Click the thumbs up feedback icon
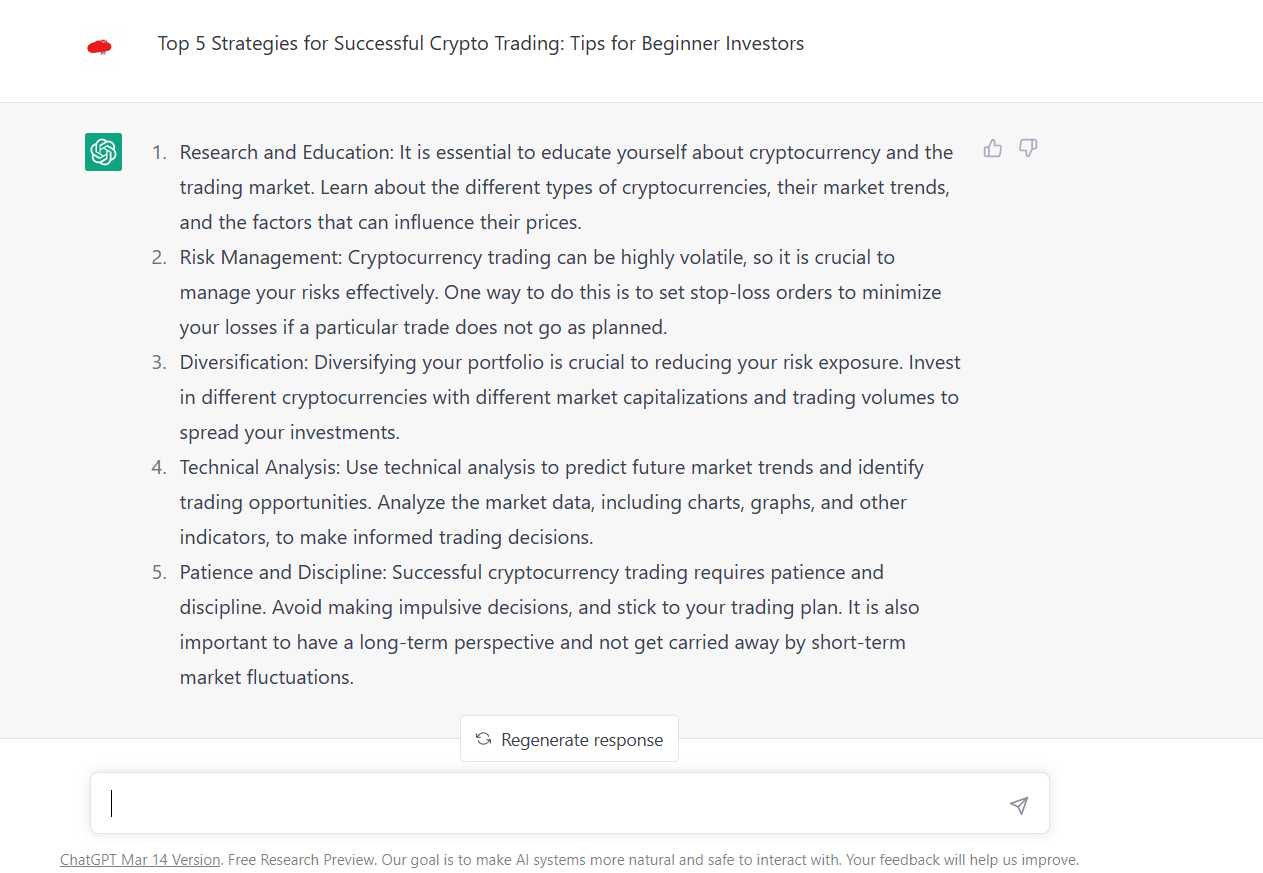 pyautogui.click(x=993, y=149)
